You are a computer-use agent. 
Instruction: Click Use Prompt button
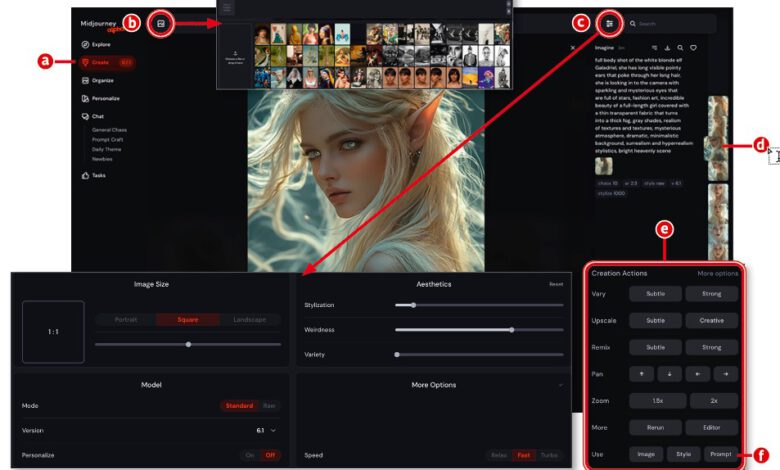[721, 454]
